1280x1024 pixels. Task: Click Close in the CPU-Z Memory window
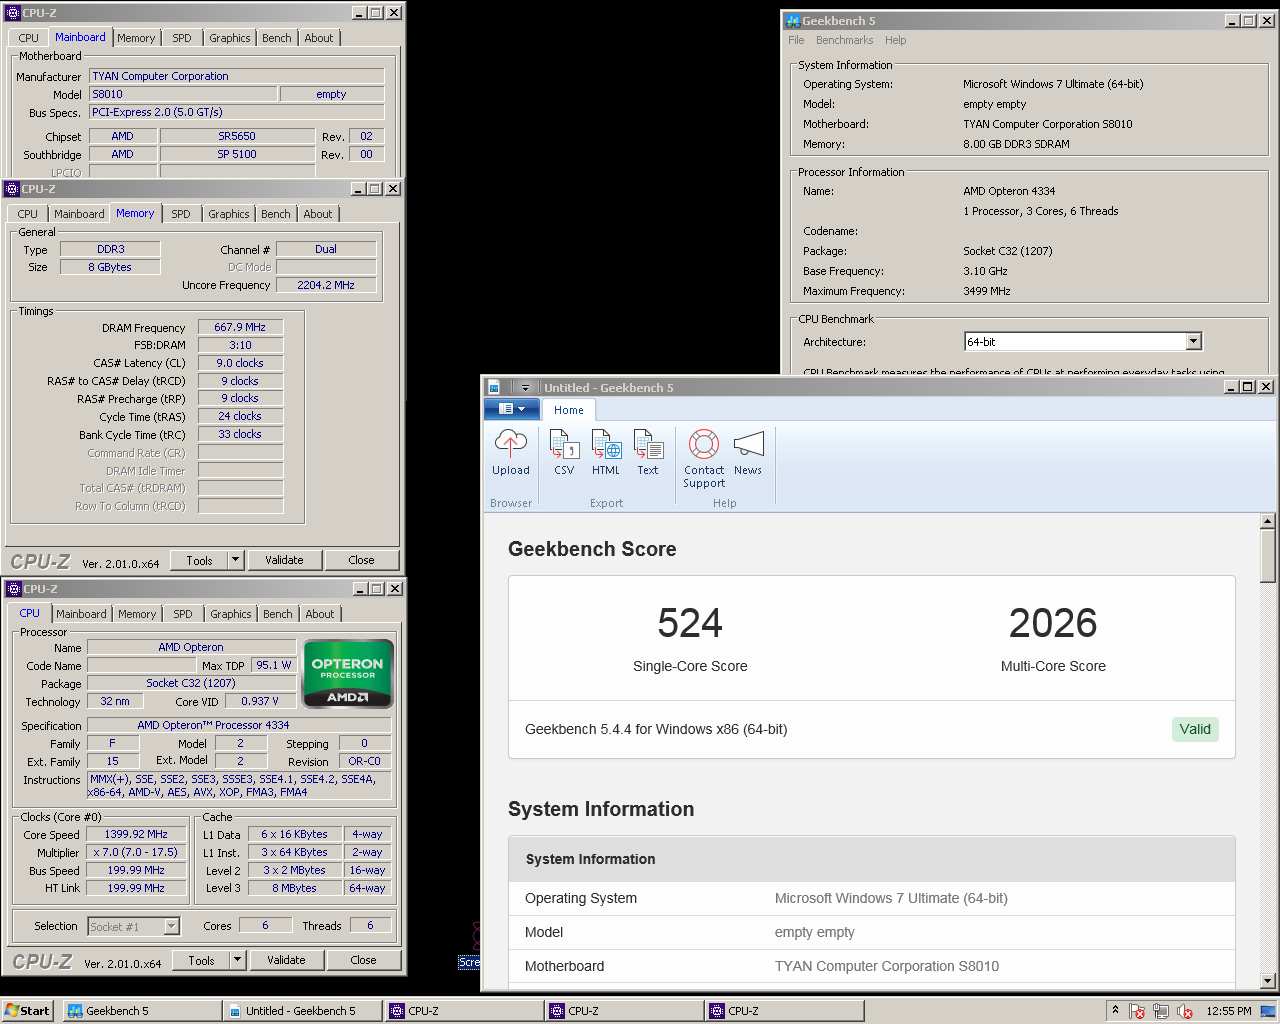click(361, 560)
